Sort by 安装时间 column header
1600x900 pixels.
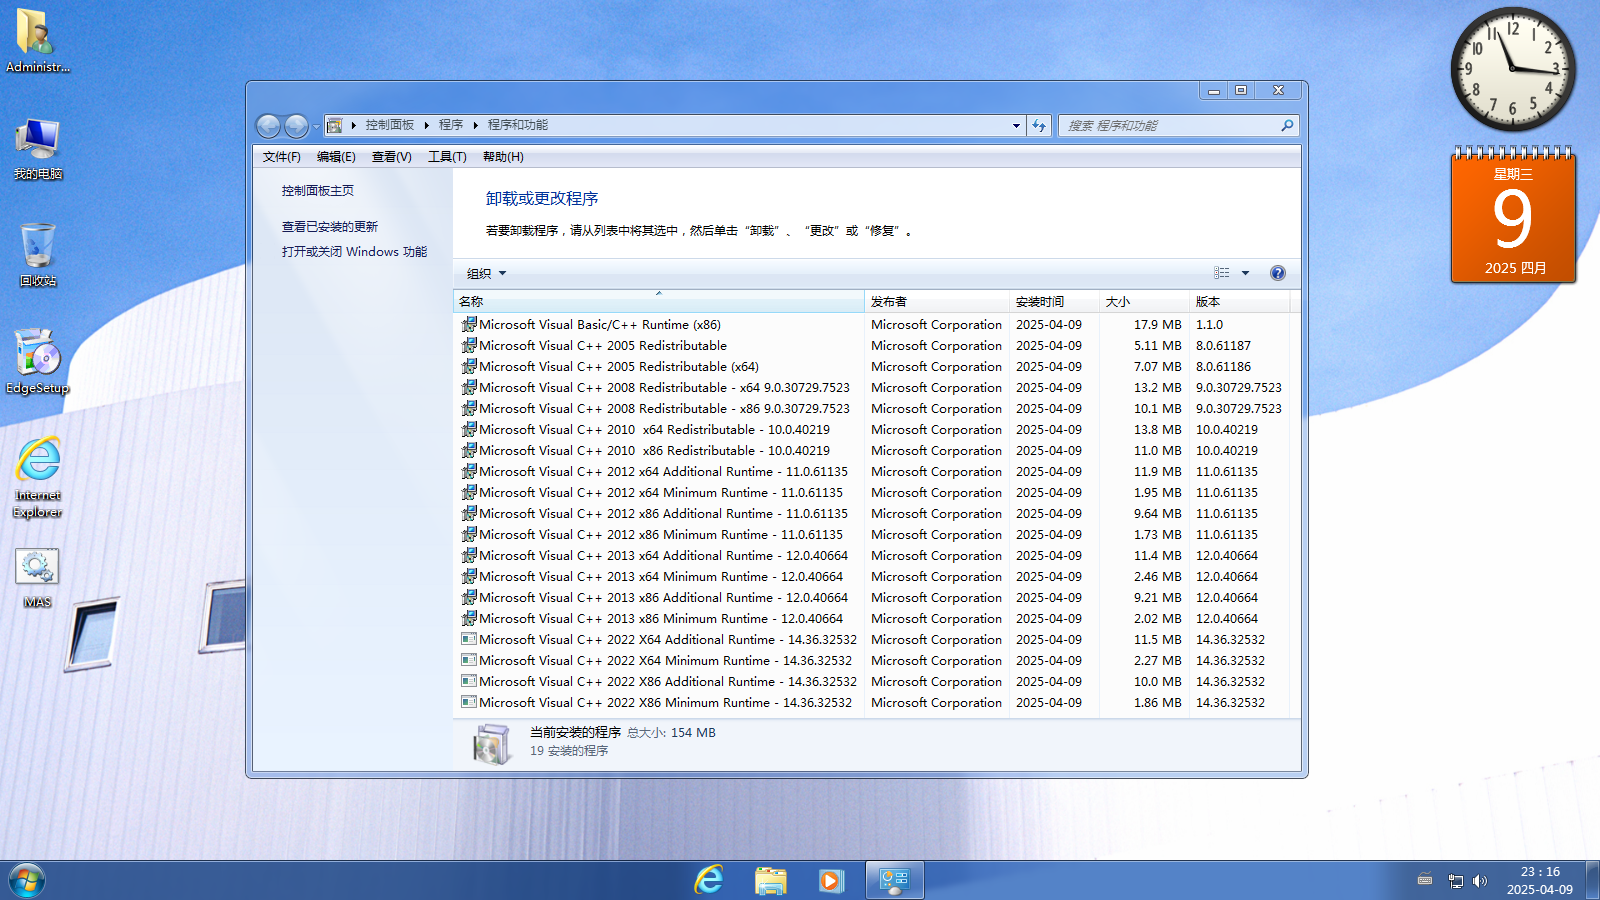tap(1055, 301)
